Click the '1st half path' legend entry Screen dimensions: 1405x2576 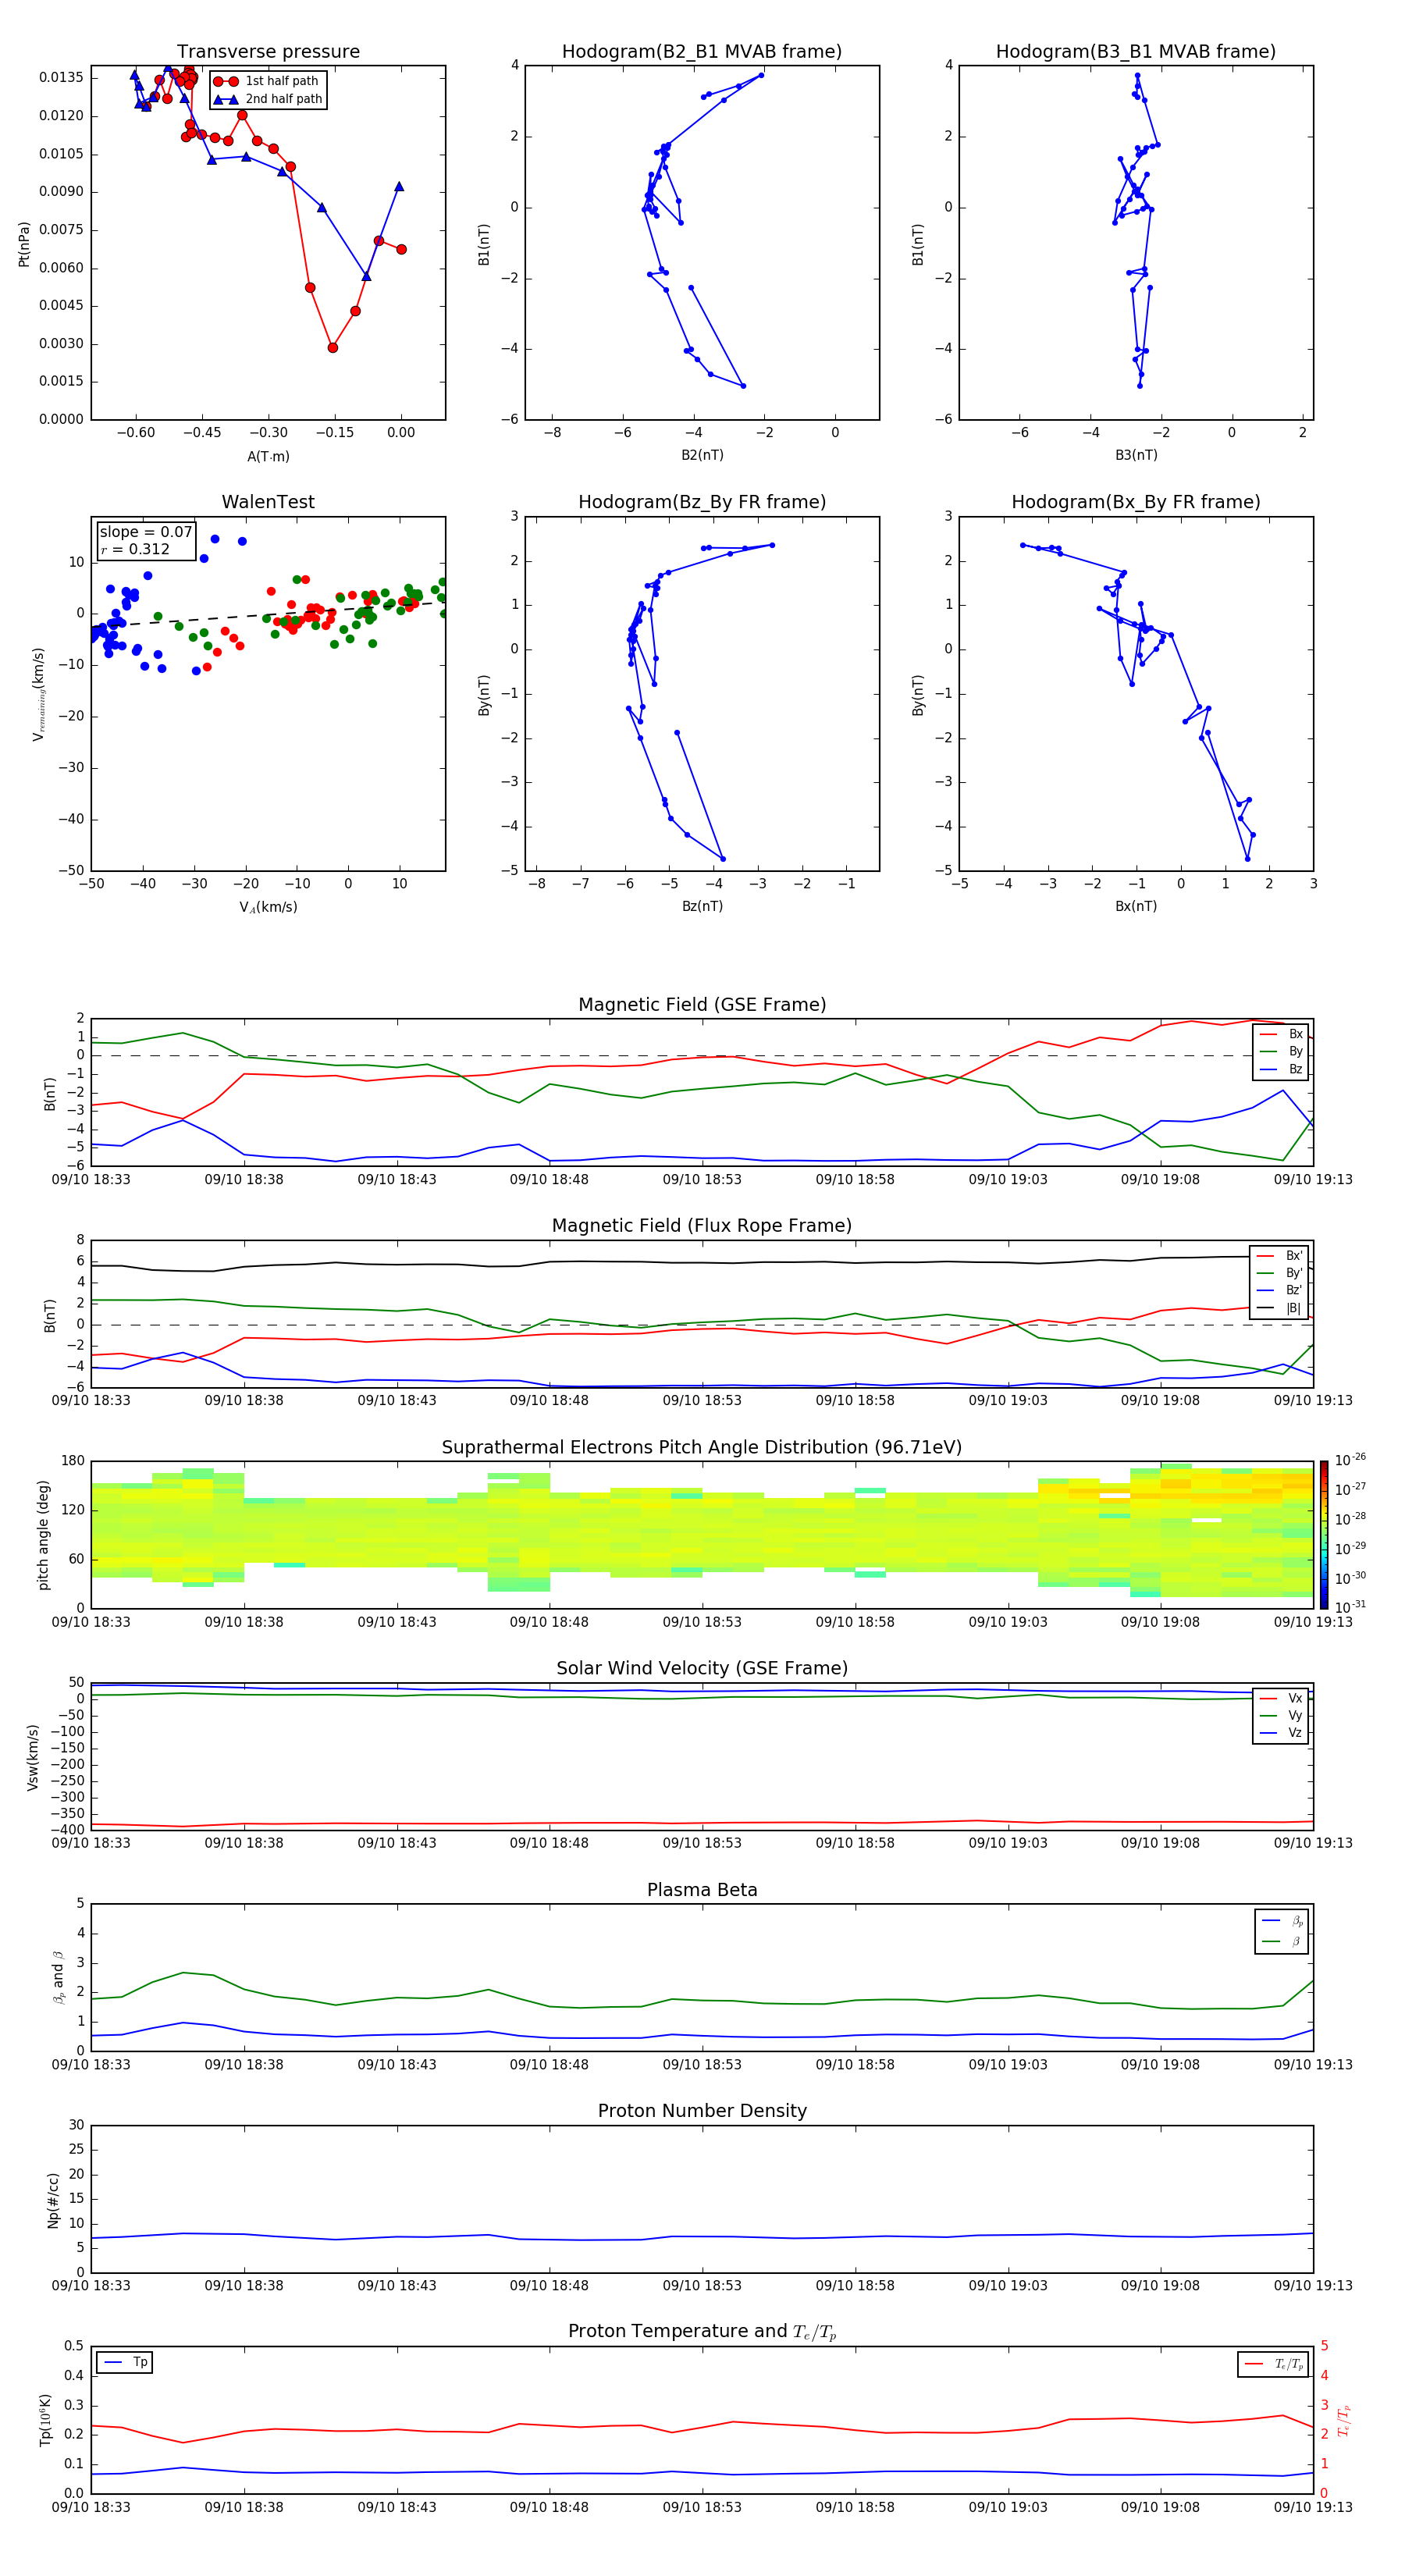tap(266, 81)
